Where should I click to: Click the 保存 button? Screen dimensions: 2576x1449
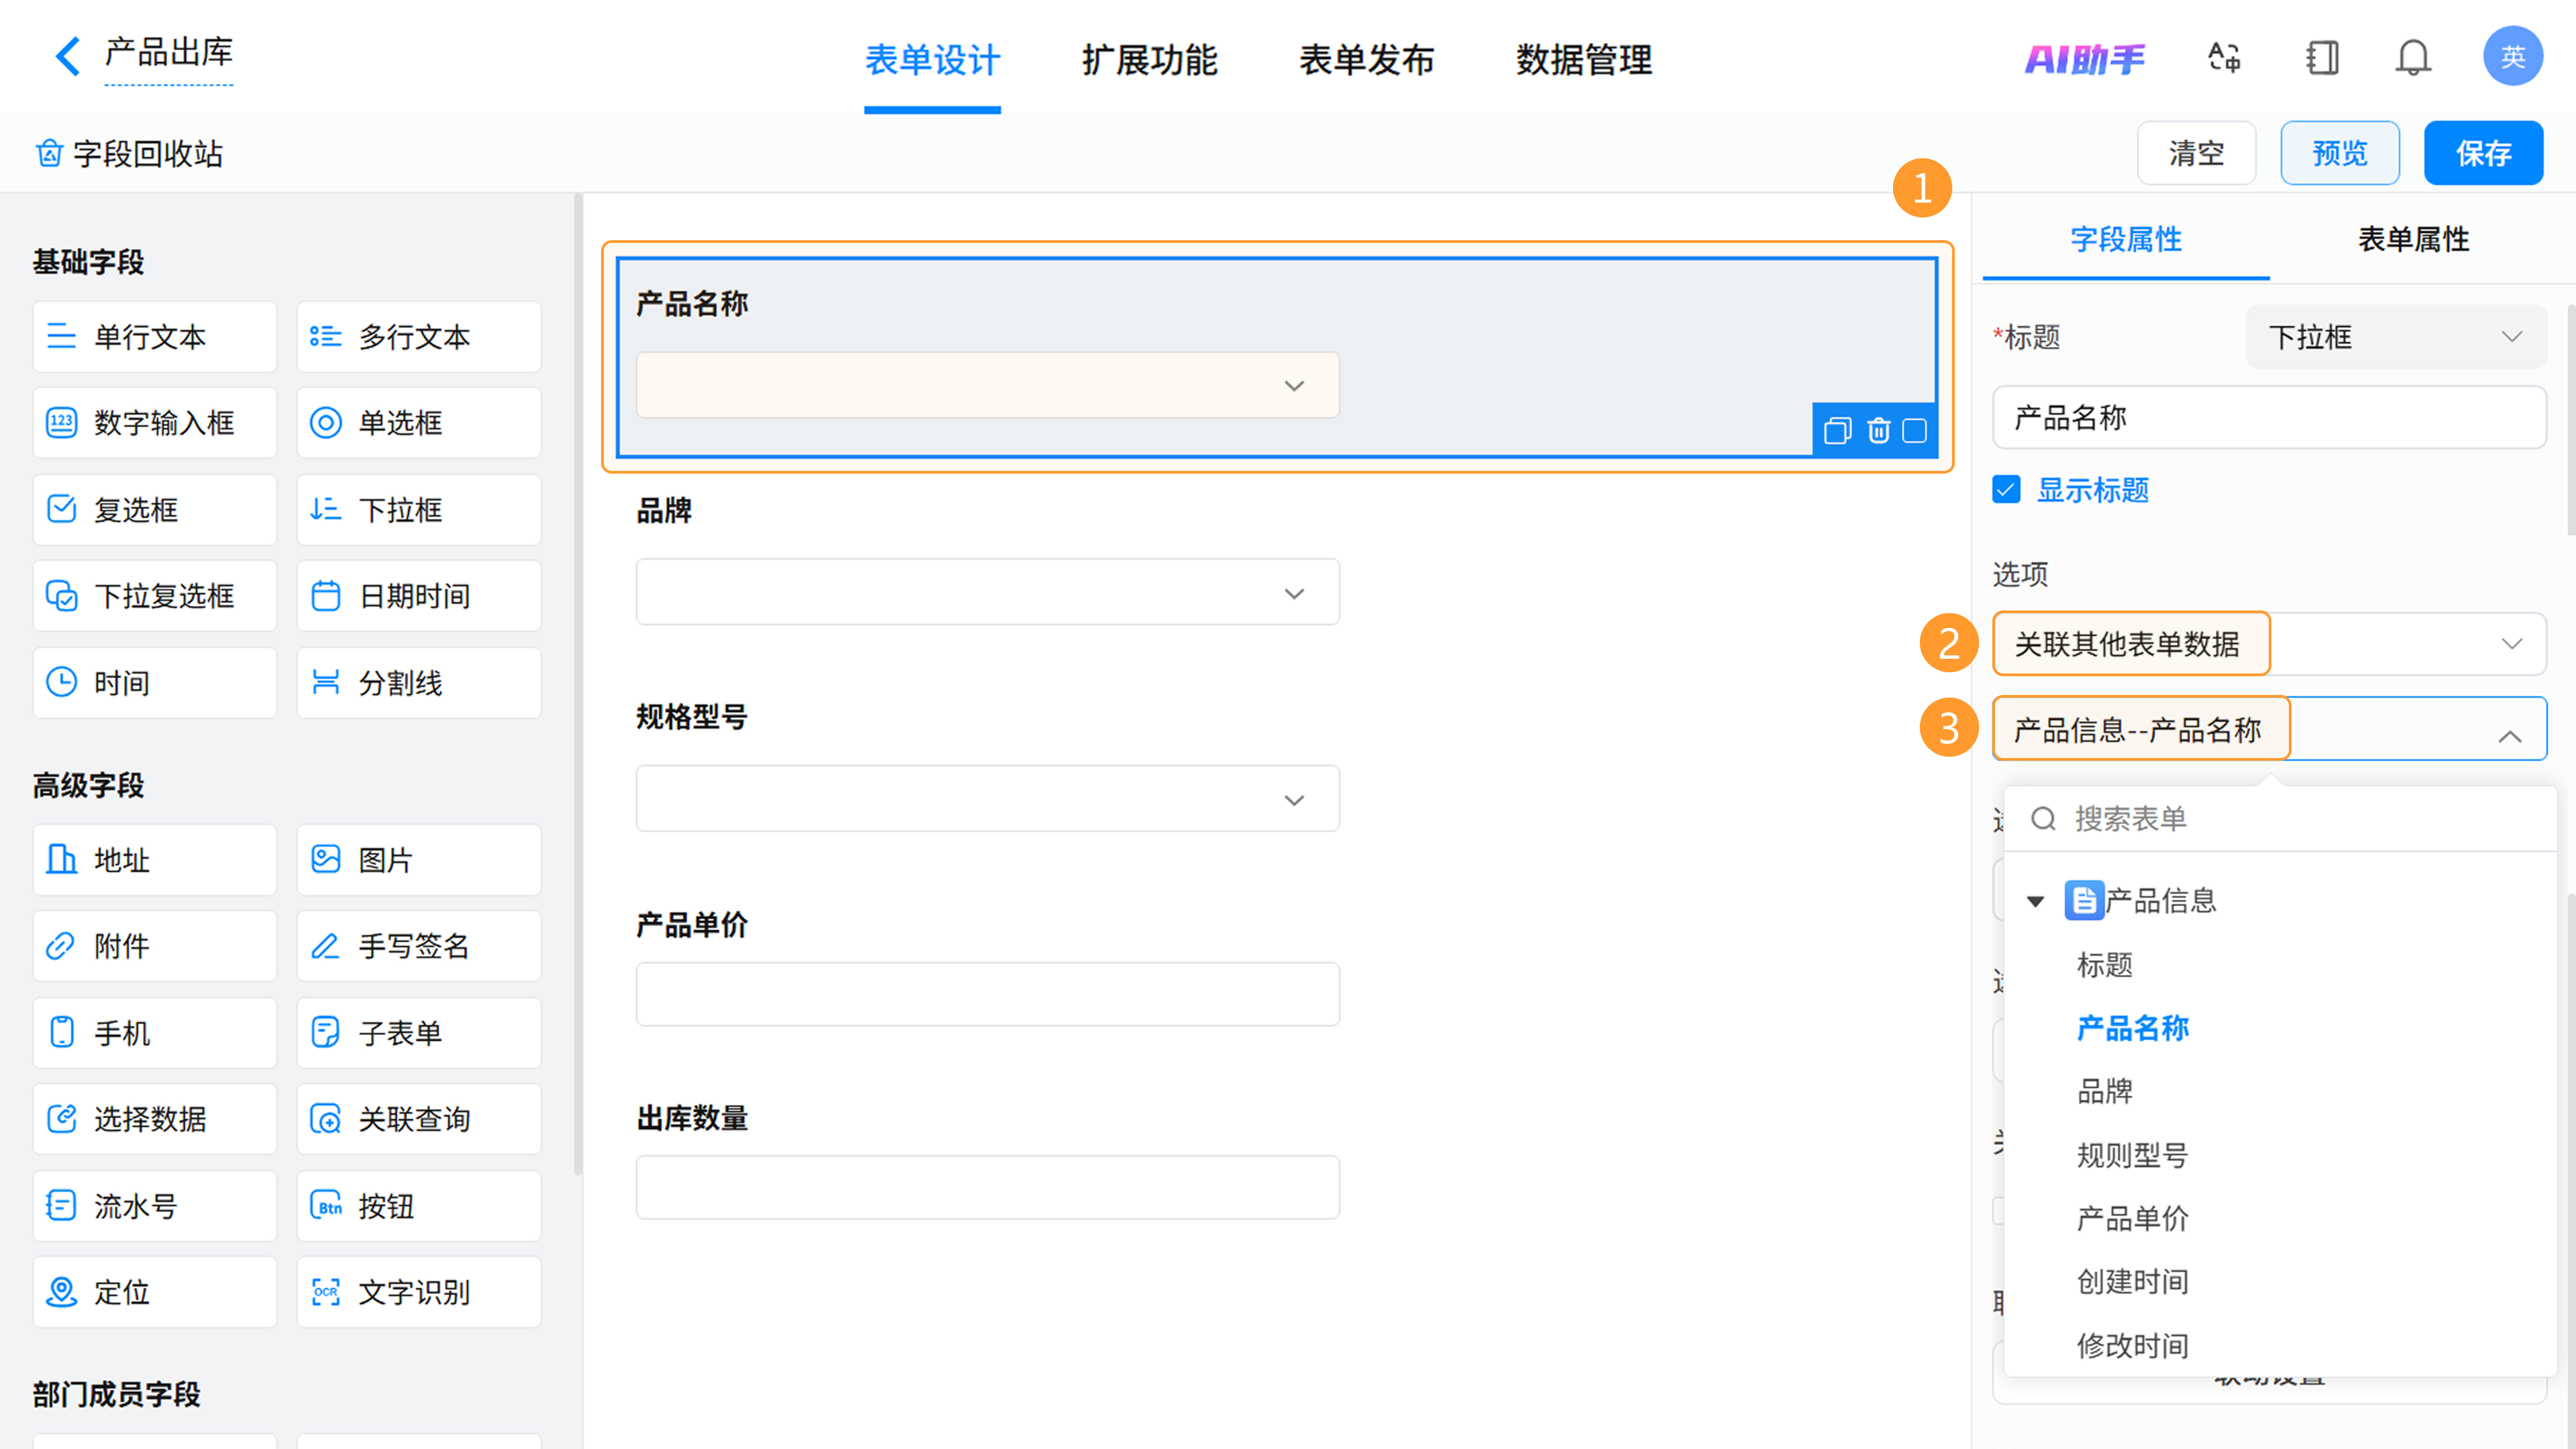2482,153
